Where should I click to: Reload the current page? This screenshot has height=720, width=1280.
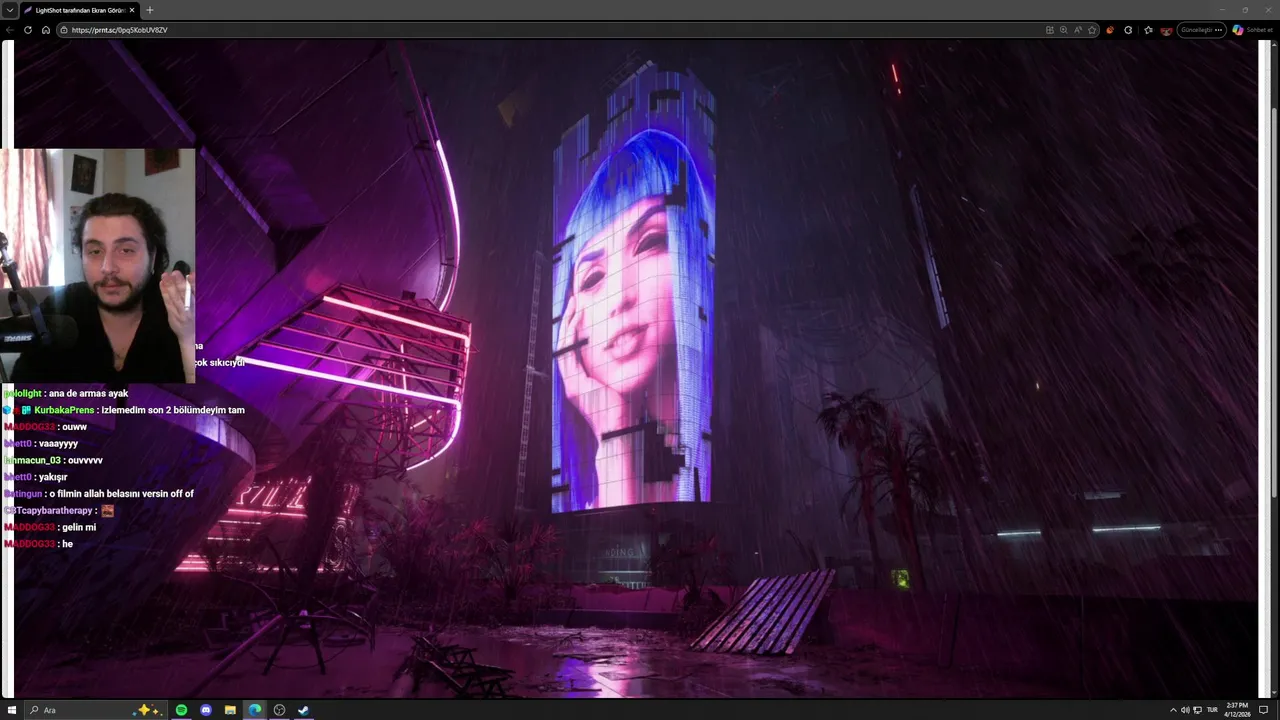point(28,30)
